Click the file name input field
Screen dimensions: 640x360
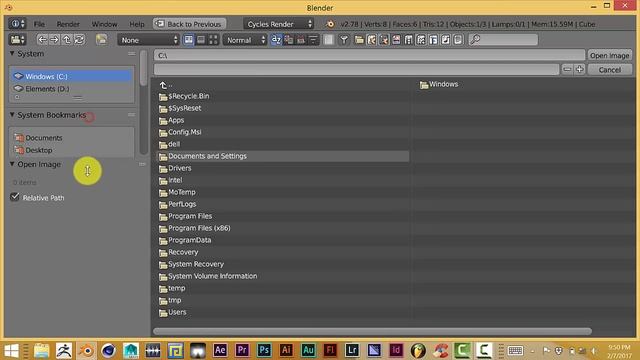tap(356, 69)
